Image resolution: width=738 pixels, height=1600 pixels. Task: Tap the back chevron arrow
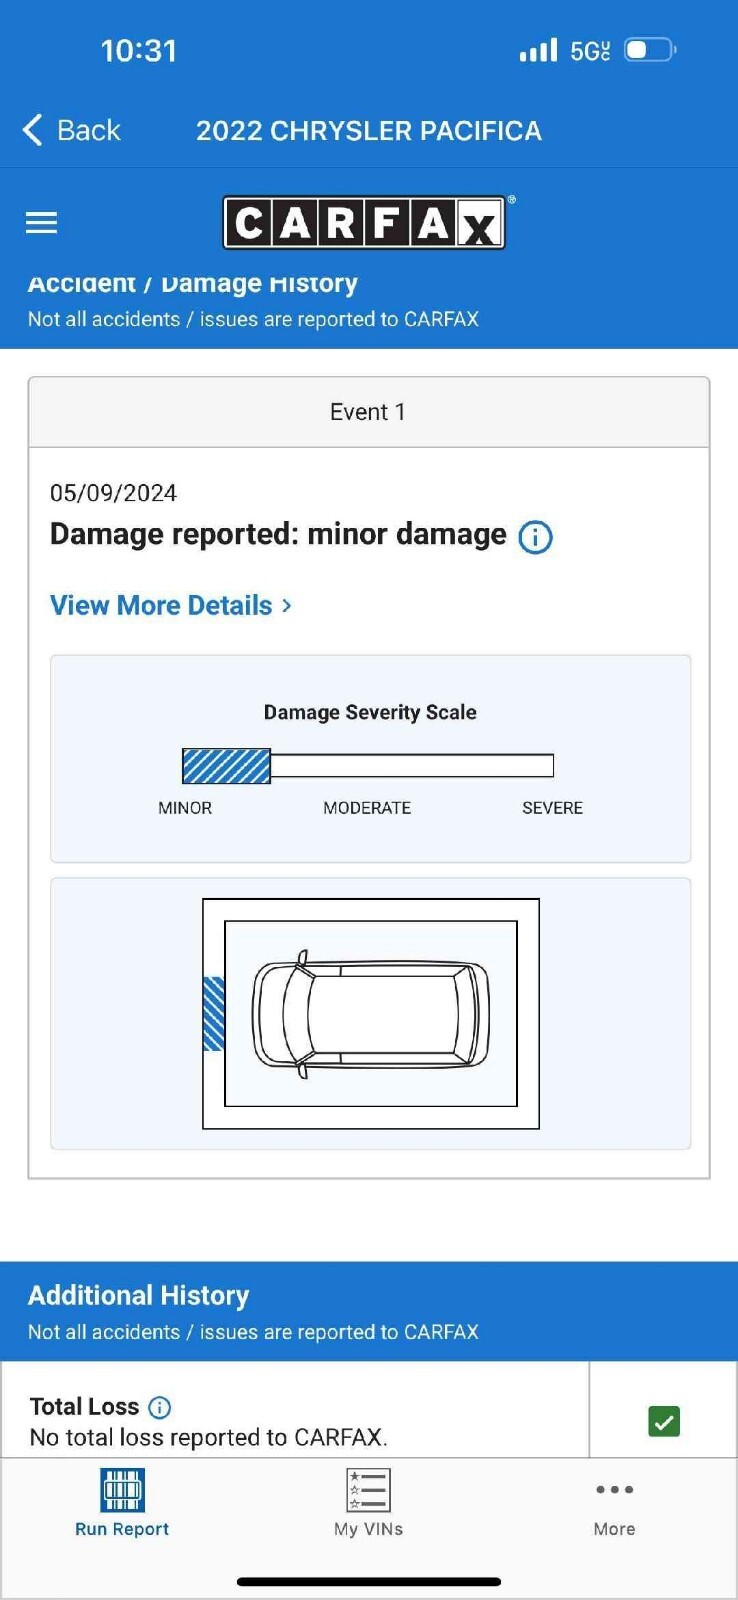click(32, 130)
